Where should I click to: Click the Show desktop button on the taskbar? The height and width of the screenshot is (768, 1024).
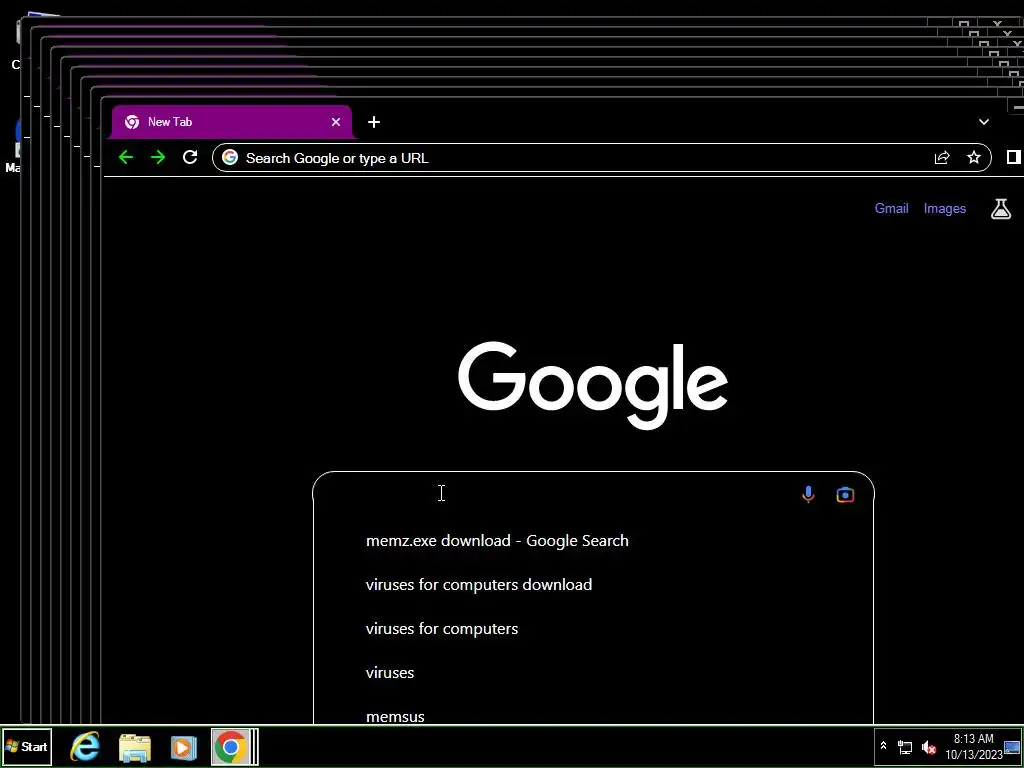pos(1012,746)
